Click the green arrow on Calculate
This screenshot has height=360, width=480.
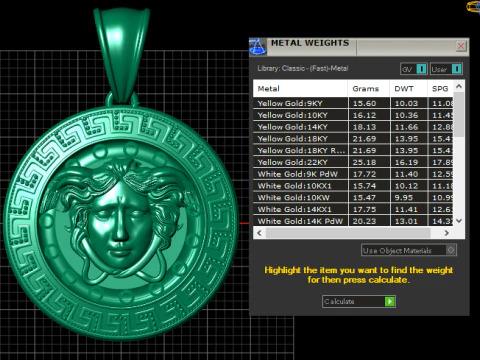(x=389, y=301)
